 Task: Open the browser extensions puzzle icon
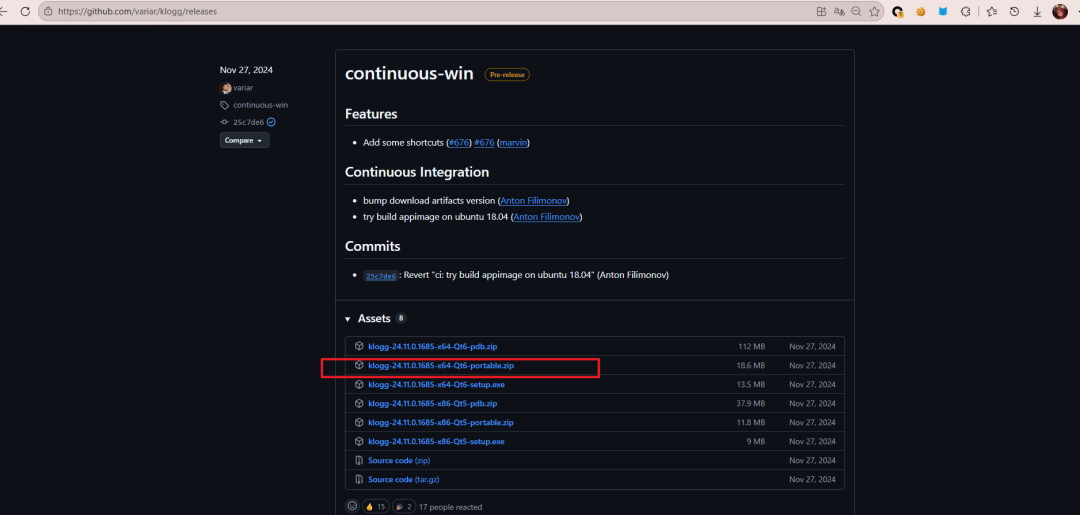coord(966,11)
